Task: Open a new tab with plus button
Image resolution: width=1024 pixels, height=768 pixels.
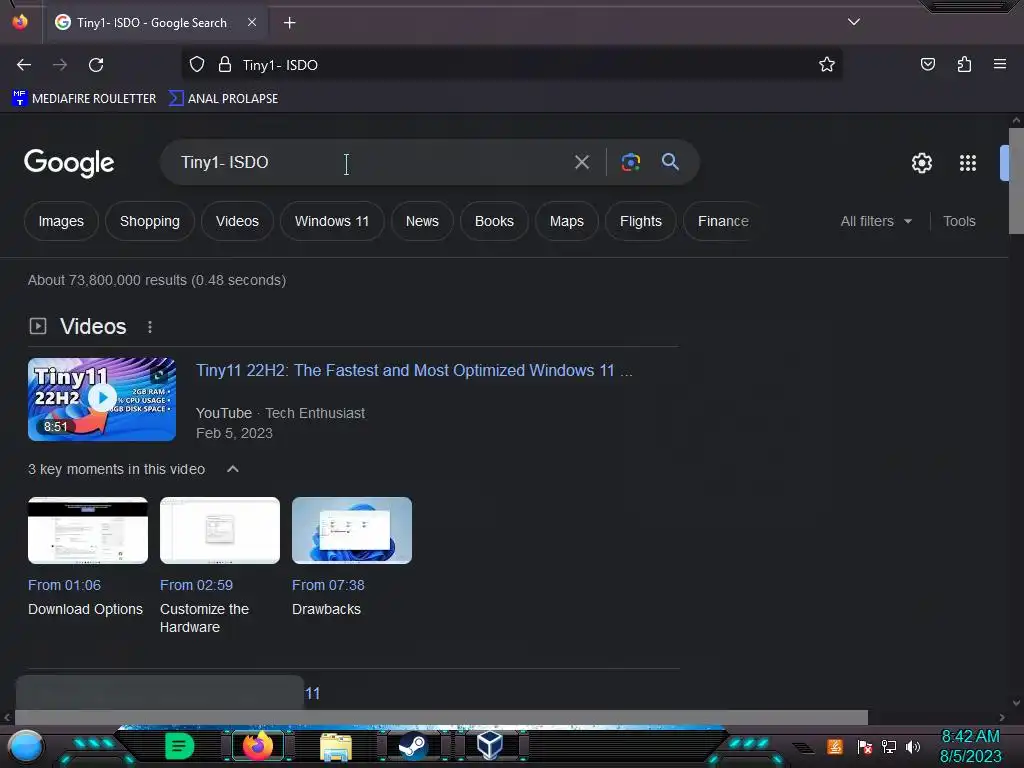Action: 289,23
